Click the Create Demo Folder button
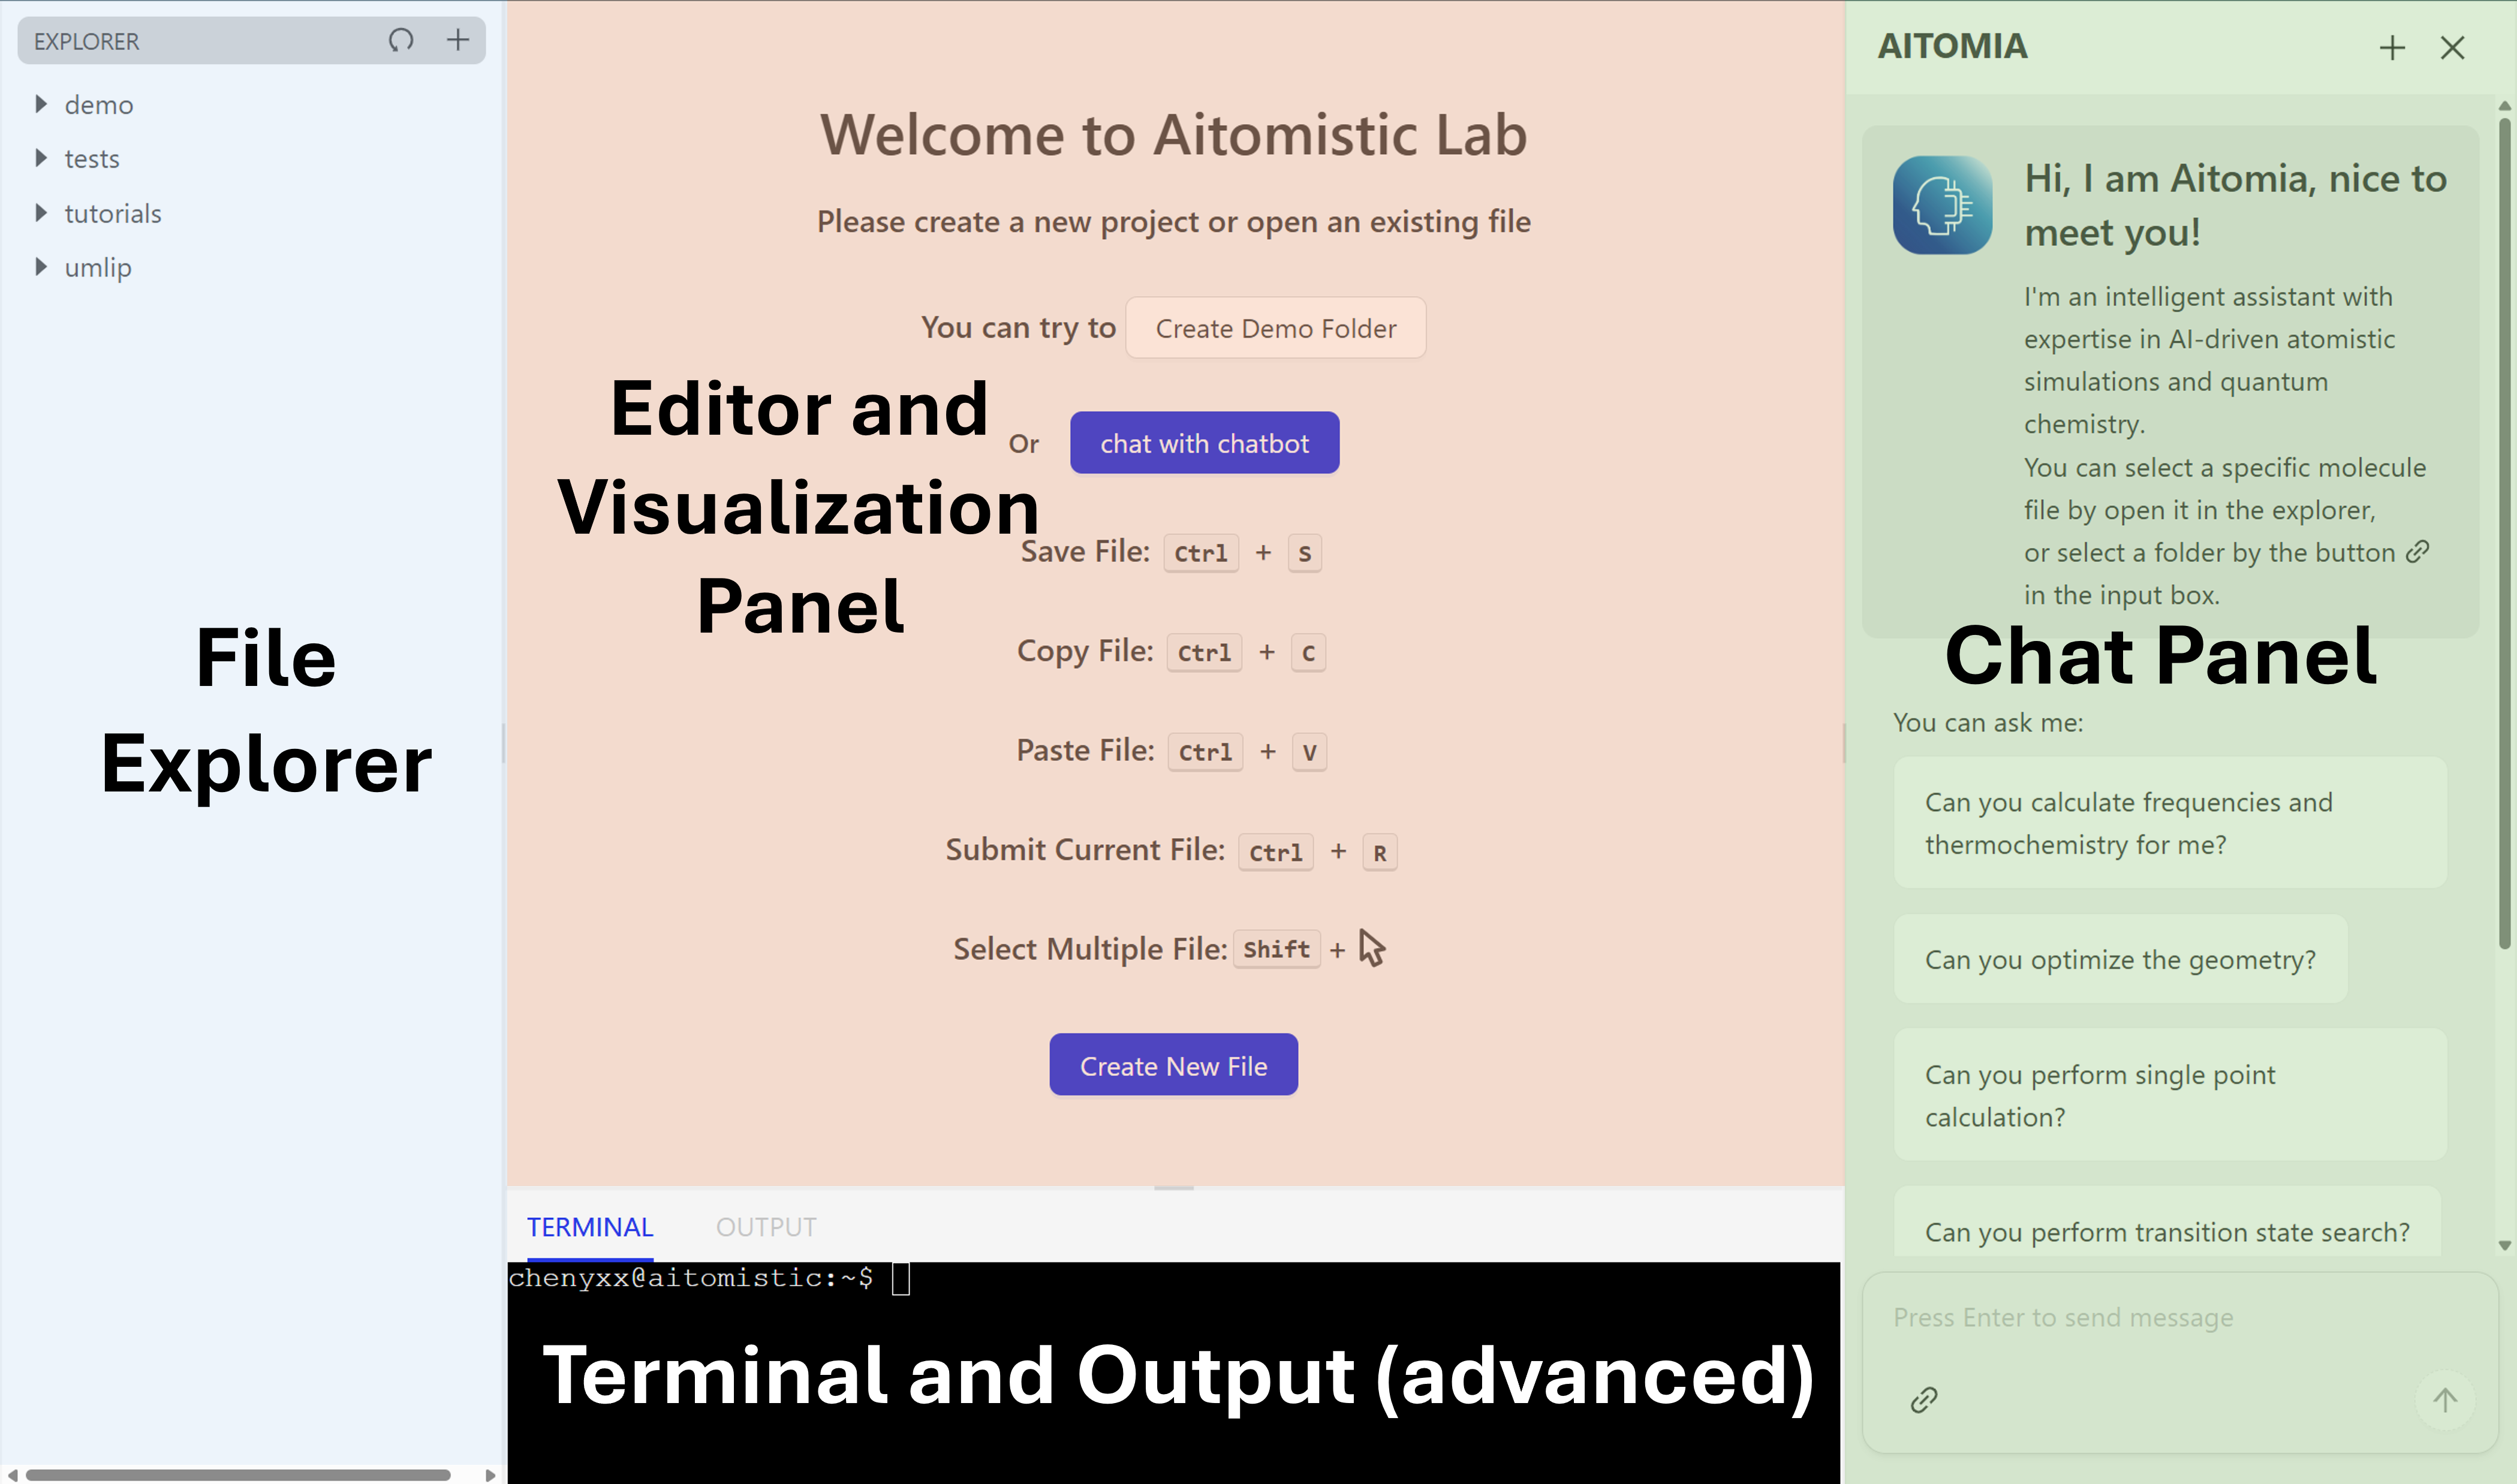The width and height of the screenshot is (2517, 1484). (x=1275, y=328)
